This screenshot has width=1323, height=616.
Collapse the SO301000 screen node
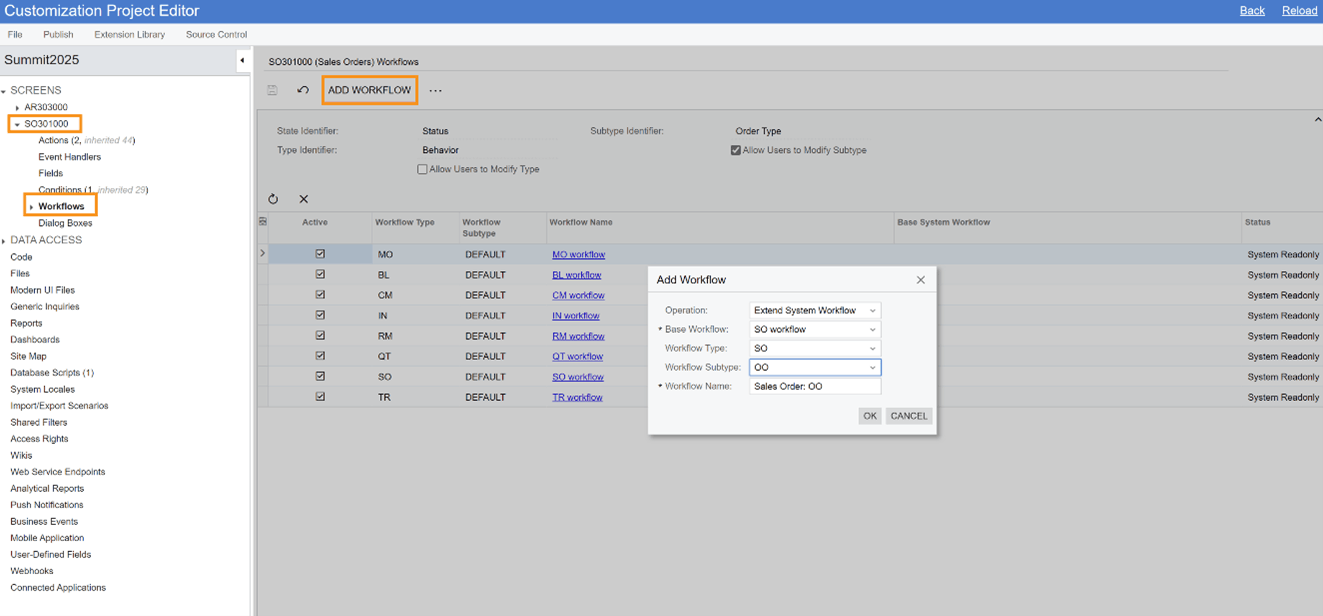point(17,124)
